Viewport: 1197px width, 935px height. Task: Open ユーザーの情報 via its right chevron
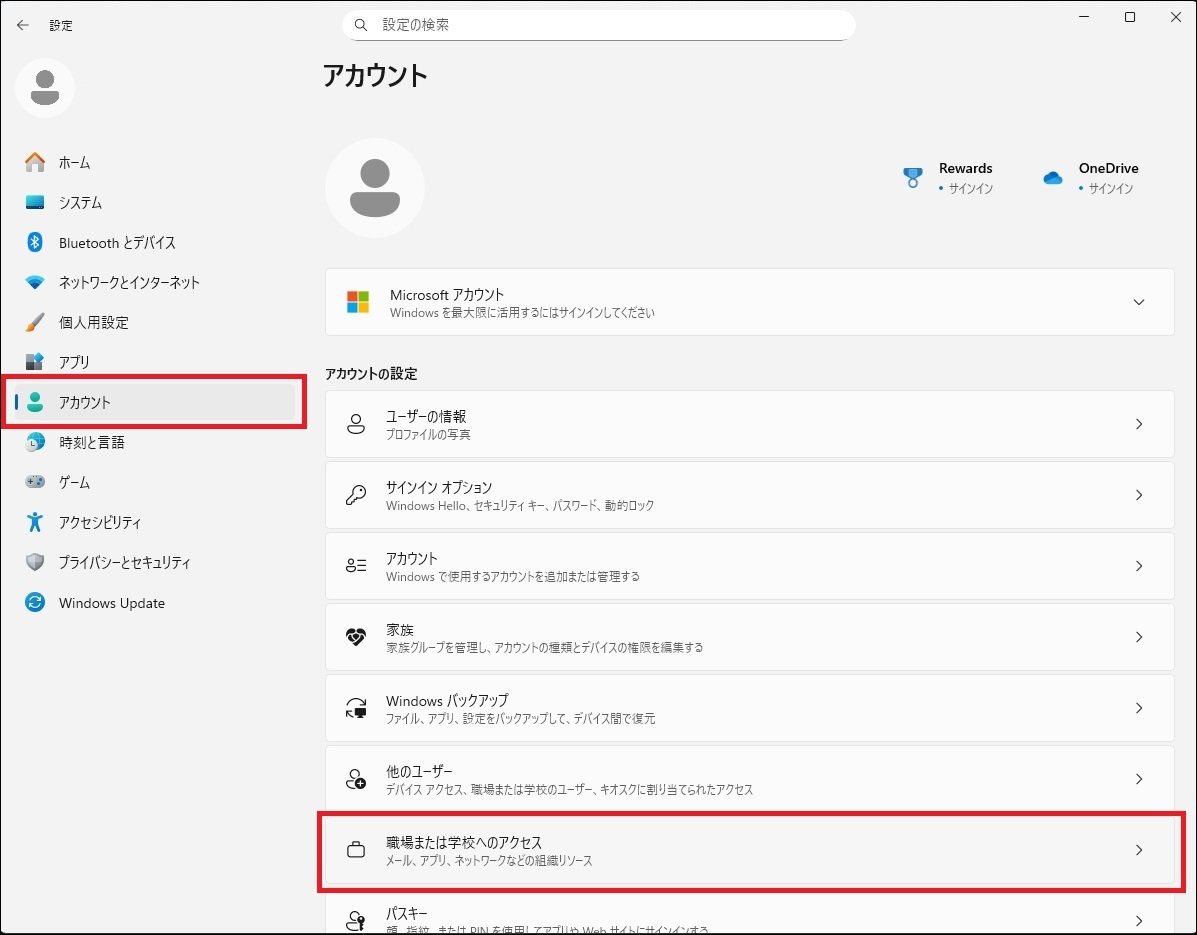tap(1138, 424)
